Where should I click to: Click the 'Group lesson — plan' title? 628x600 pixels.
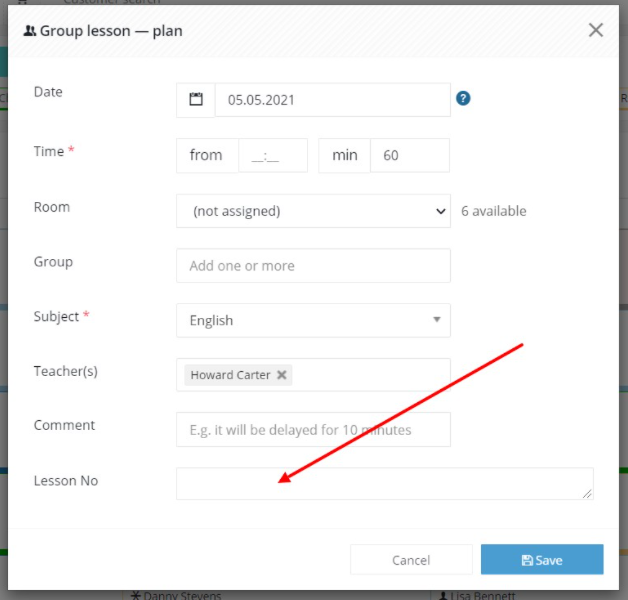[x=111, y=31]
